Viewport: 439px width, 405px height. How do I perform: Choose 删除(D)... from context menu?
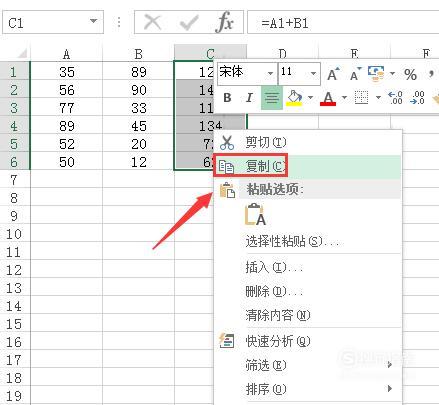(x=308, y=291)
